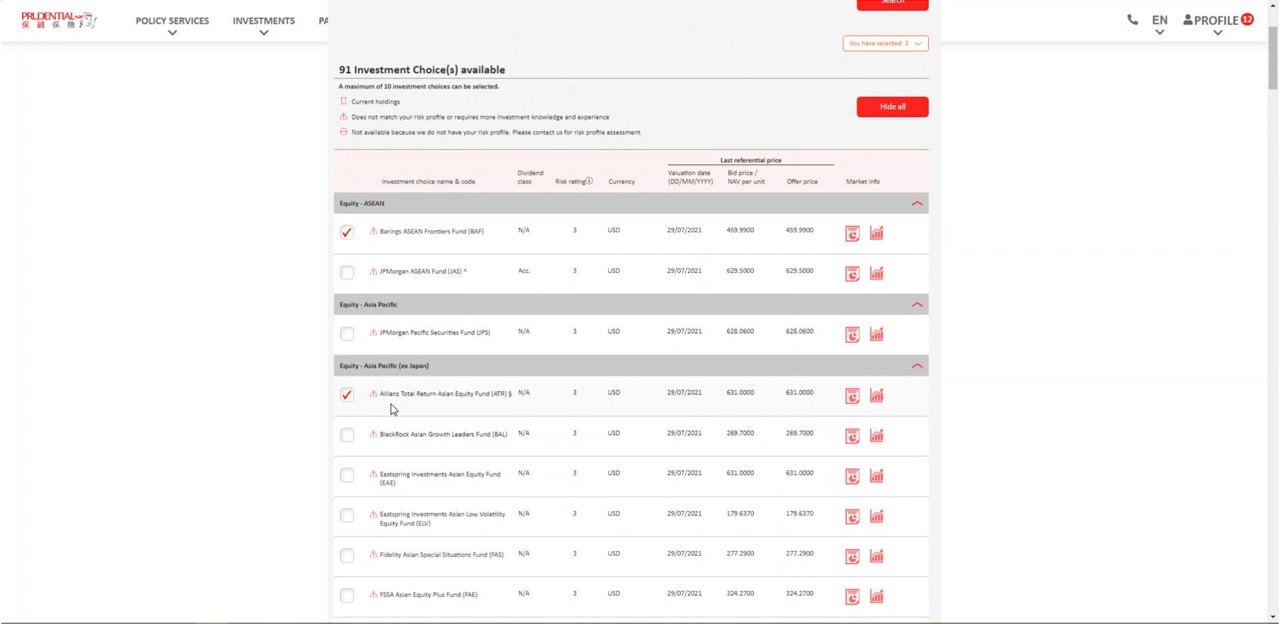Open chart icon for FSSA Asian Equity Plus

(x=876, y=596)
